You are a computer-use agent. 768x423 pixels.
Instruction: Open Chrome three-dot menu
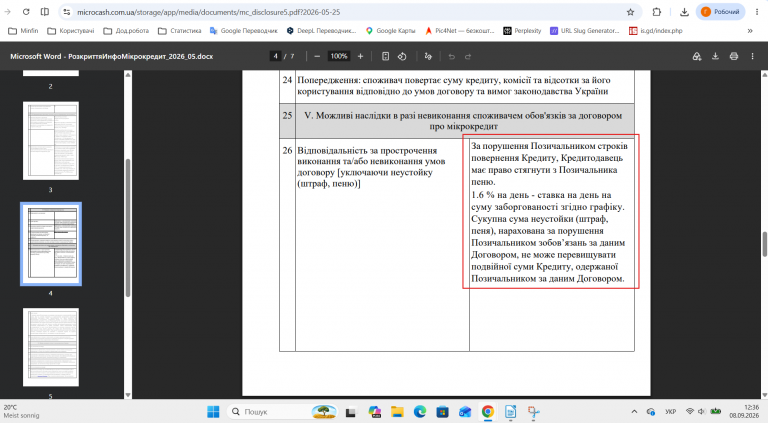click(x=757, y=12)
